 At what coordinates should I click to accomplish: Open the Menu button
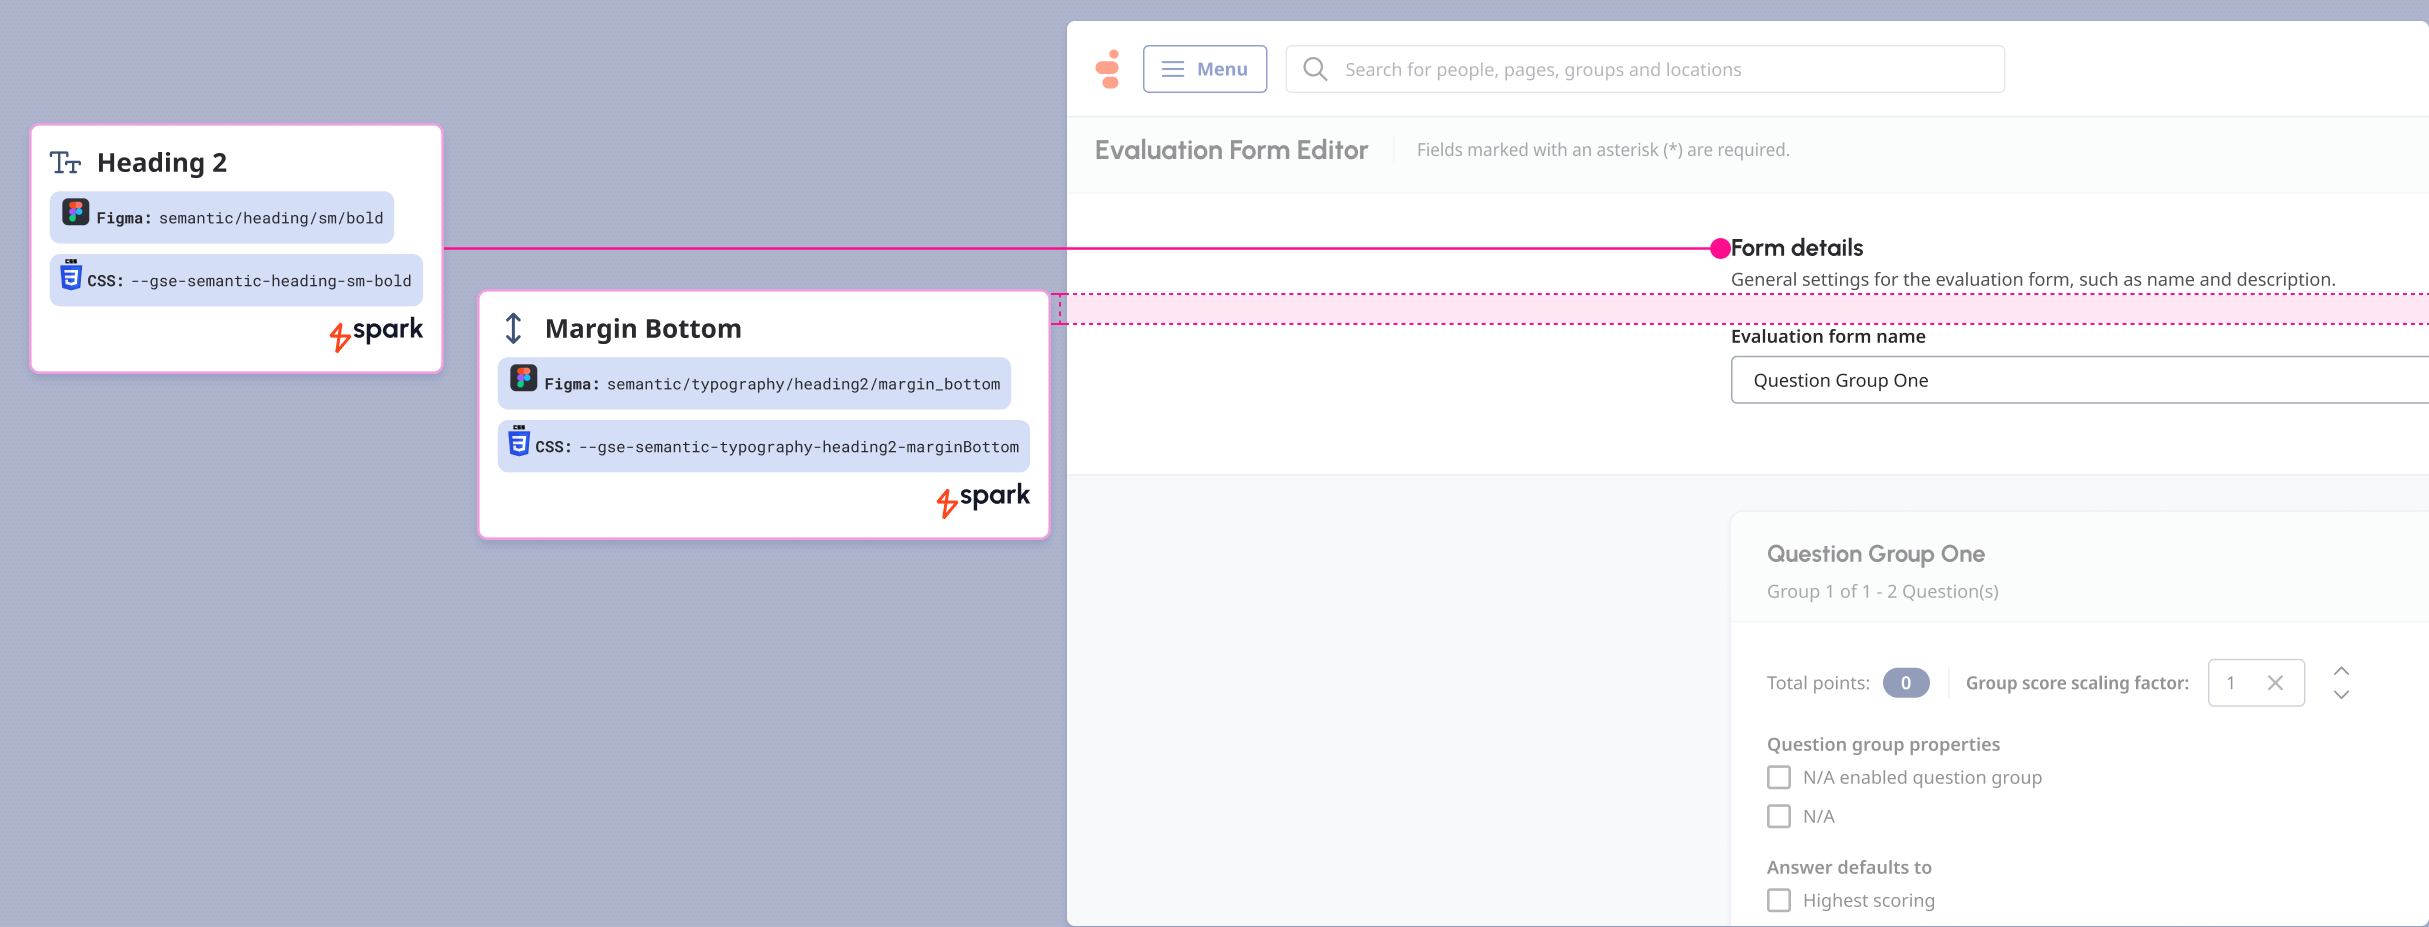point(1205,69)
